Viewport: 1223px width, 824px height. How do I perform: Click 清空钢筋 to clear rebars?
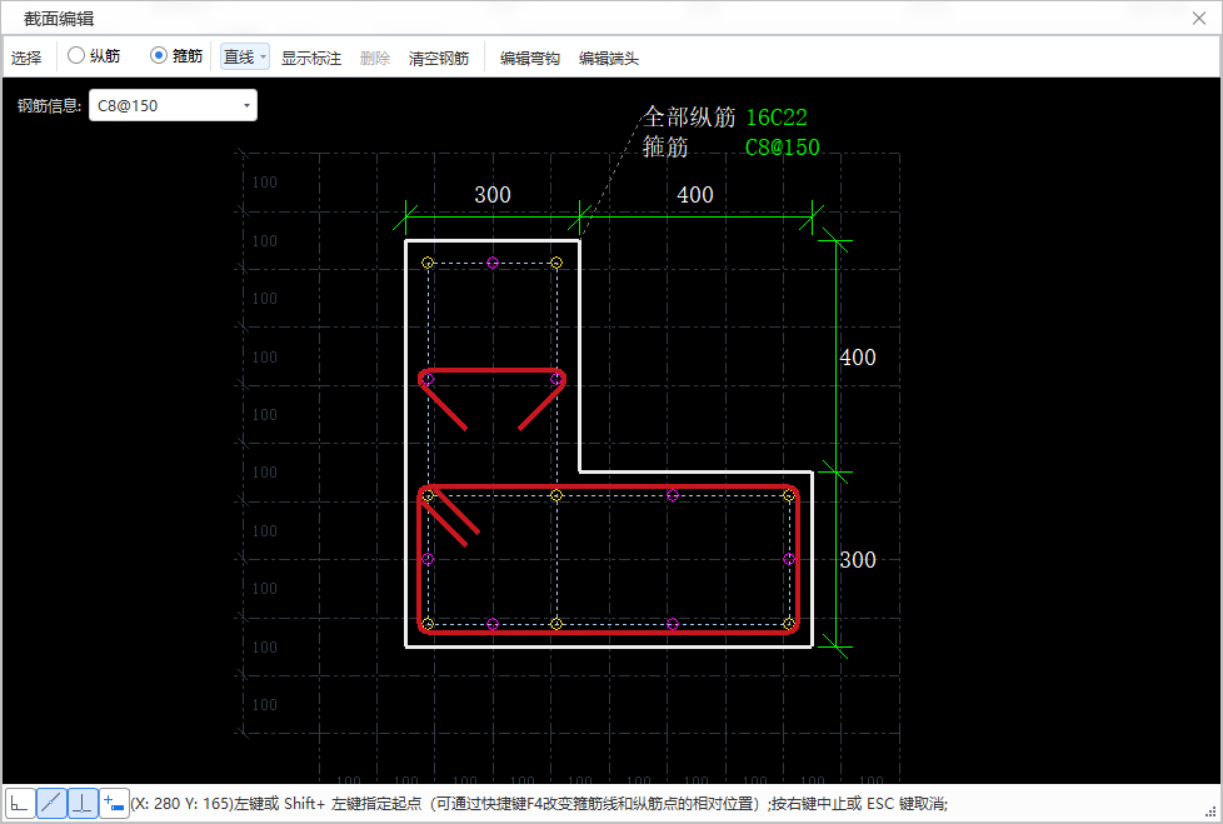point(439,58)
